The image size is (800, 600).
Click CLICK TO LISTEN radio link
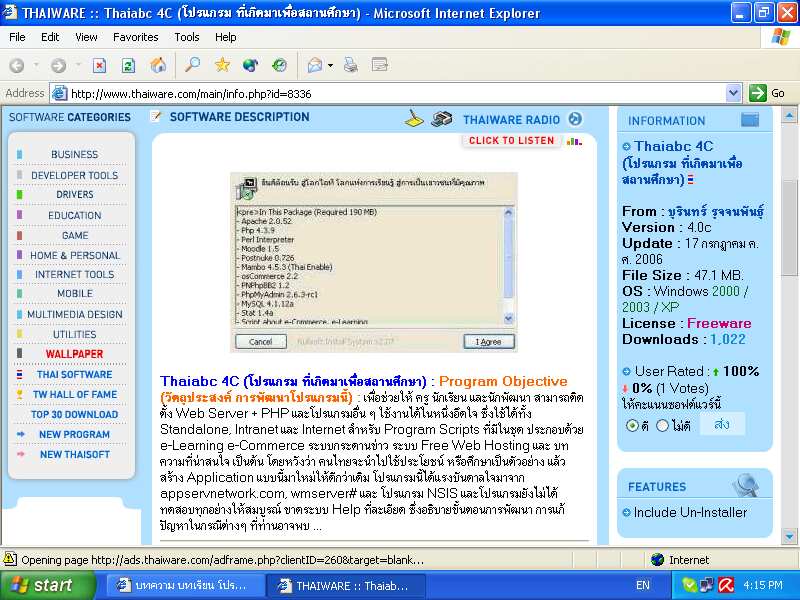tap(511, 141)
